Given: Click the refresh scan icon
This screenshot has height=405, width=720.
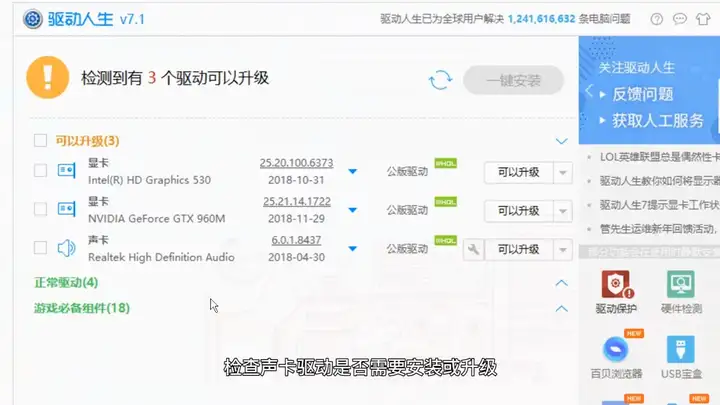Looking at the screenshot, I should 440,80.
